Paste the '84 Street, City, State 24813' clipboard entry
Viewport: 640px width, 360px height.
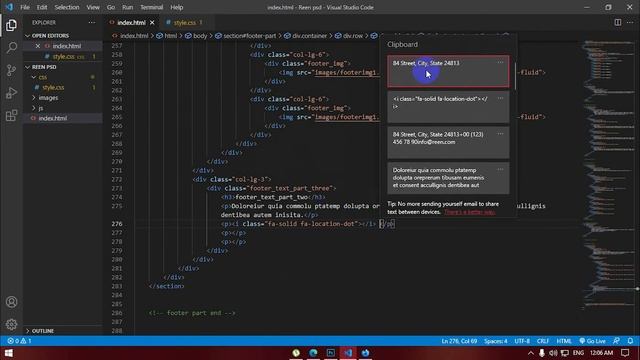tap(448, 71)
